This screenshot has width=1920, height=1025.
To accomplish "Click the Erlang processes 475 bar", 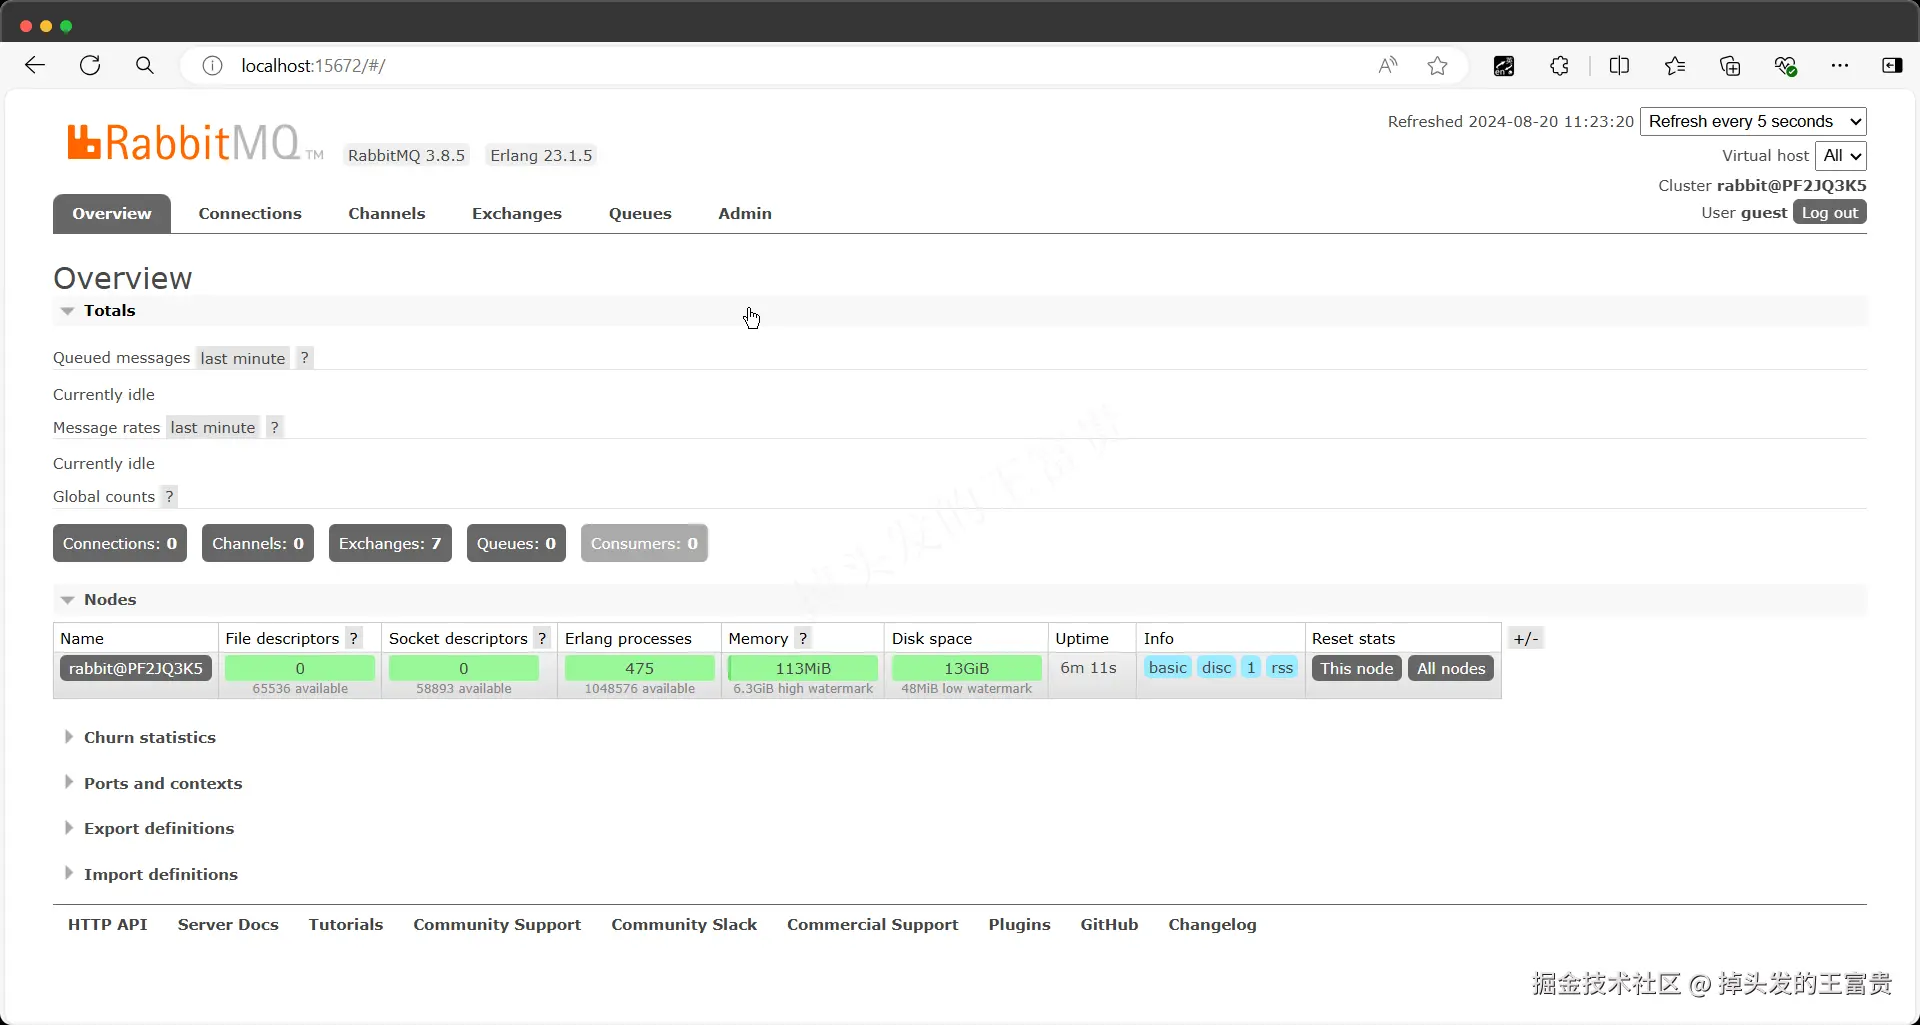I will coord(639,668).
